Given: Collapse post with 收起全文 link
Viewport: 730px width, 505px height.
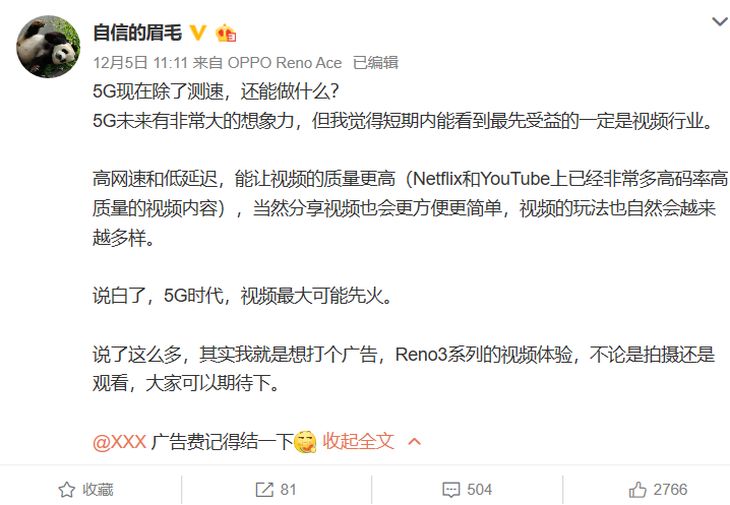Looking at the screenshot, I should (358, 441).
